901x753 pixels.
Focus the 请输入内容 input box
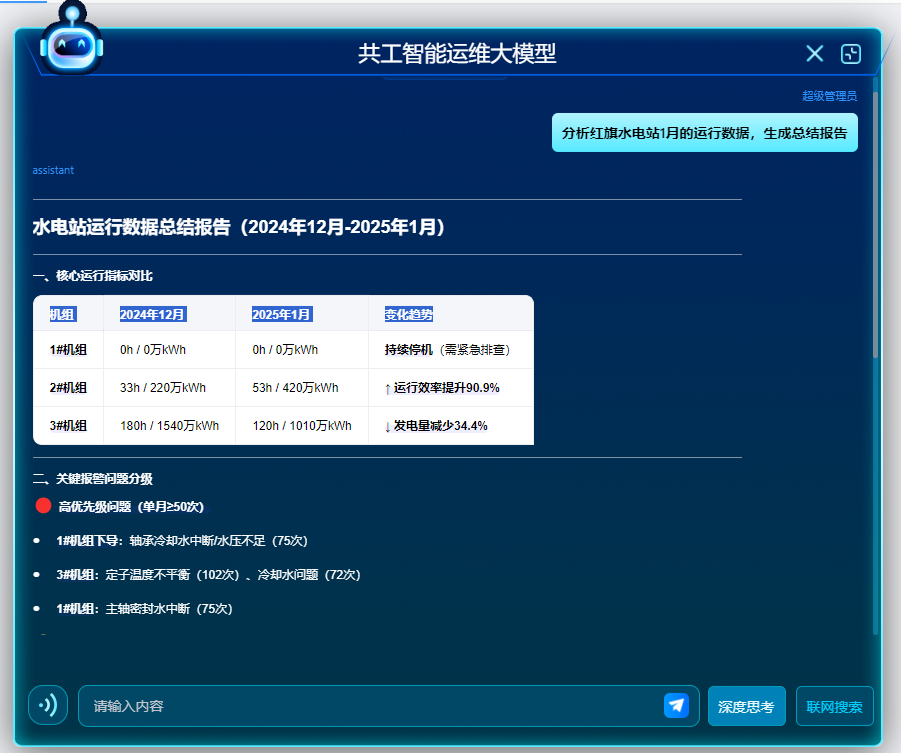(370, 706)
